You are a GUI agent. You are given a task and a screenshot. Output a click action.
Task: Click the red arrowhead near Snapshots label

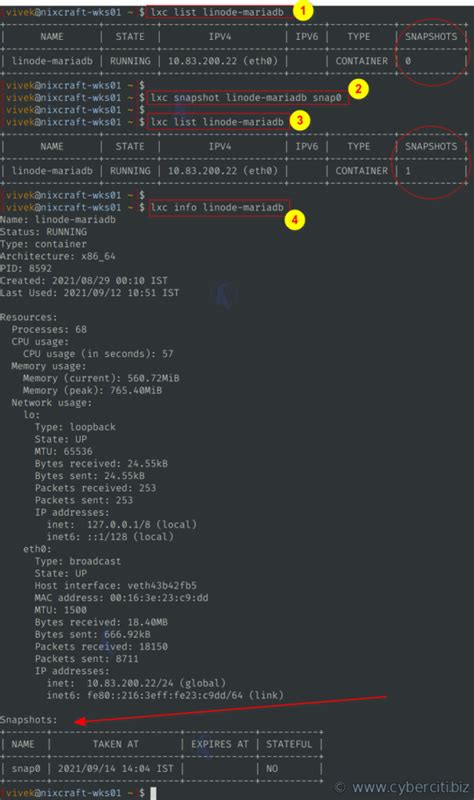tap(80, 721)
